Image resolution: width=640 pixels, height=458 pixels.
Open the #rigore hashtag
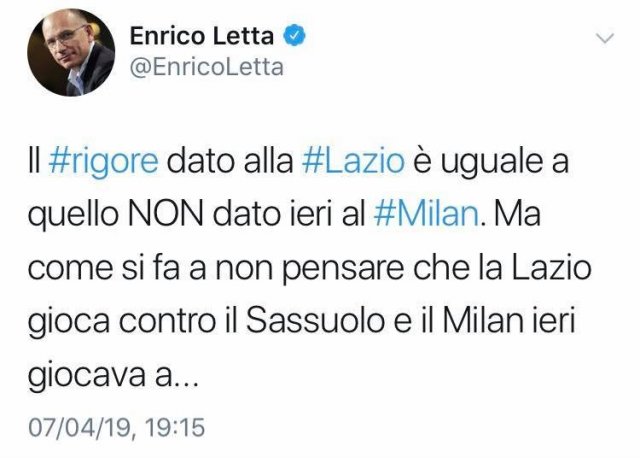pos(103,162)
